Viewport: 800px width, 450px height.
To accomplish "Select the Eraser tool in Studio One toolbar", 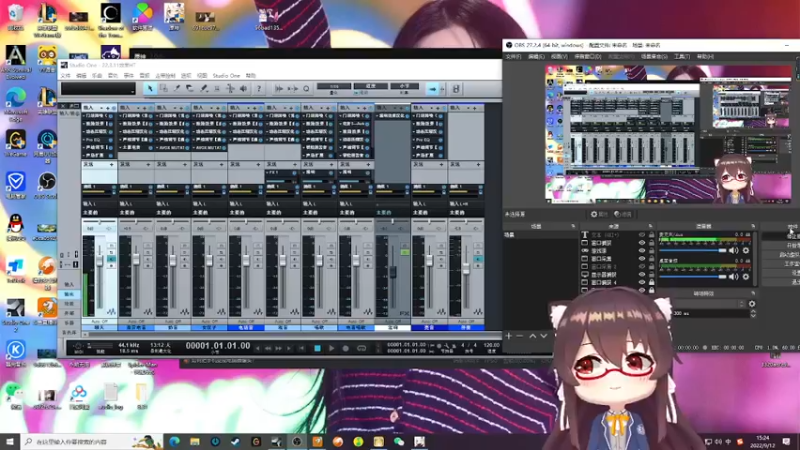I will coord(190,89).
